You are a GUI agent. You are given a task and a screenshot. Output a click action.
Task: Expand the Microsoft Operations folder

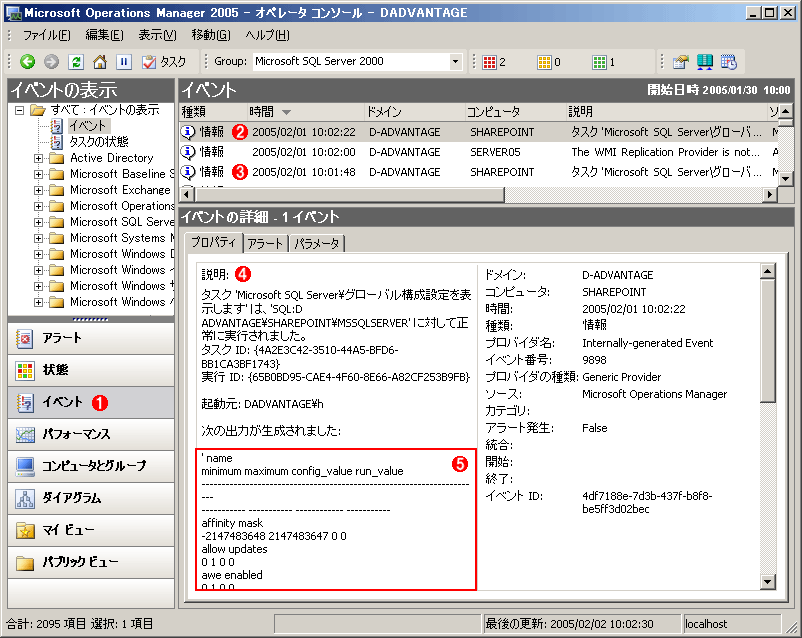(x=38, y=206)
